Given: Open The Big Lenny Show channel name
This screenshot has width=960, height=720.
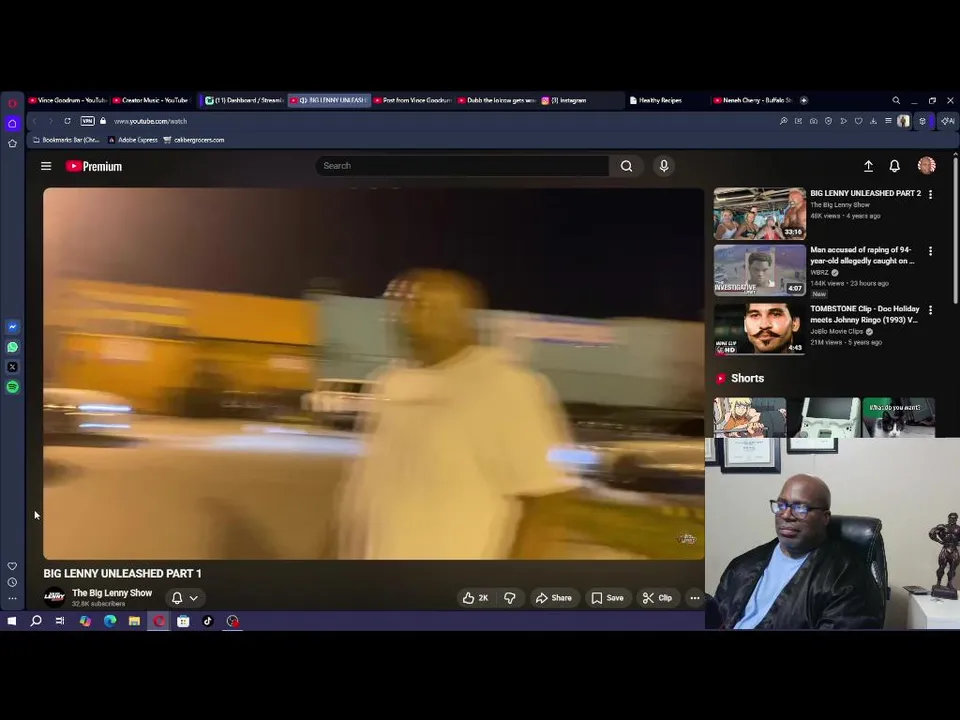Looking at the screenshot, I should [x=112, y=593].
